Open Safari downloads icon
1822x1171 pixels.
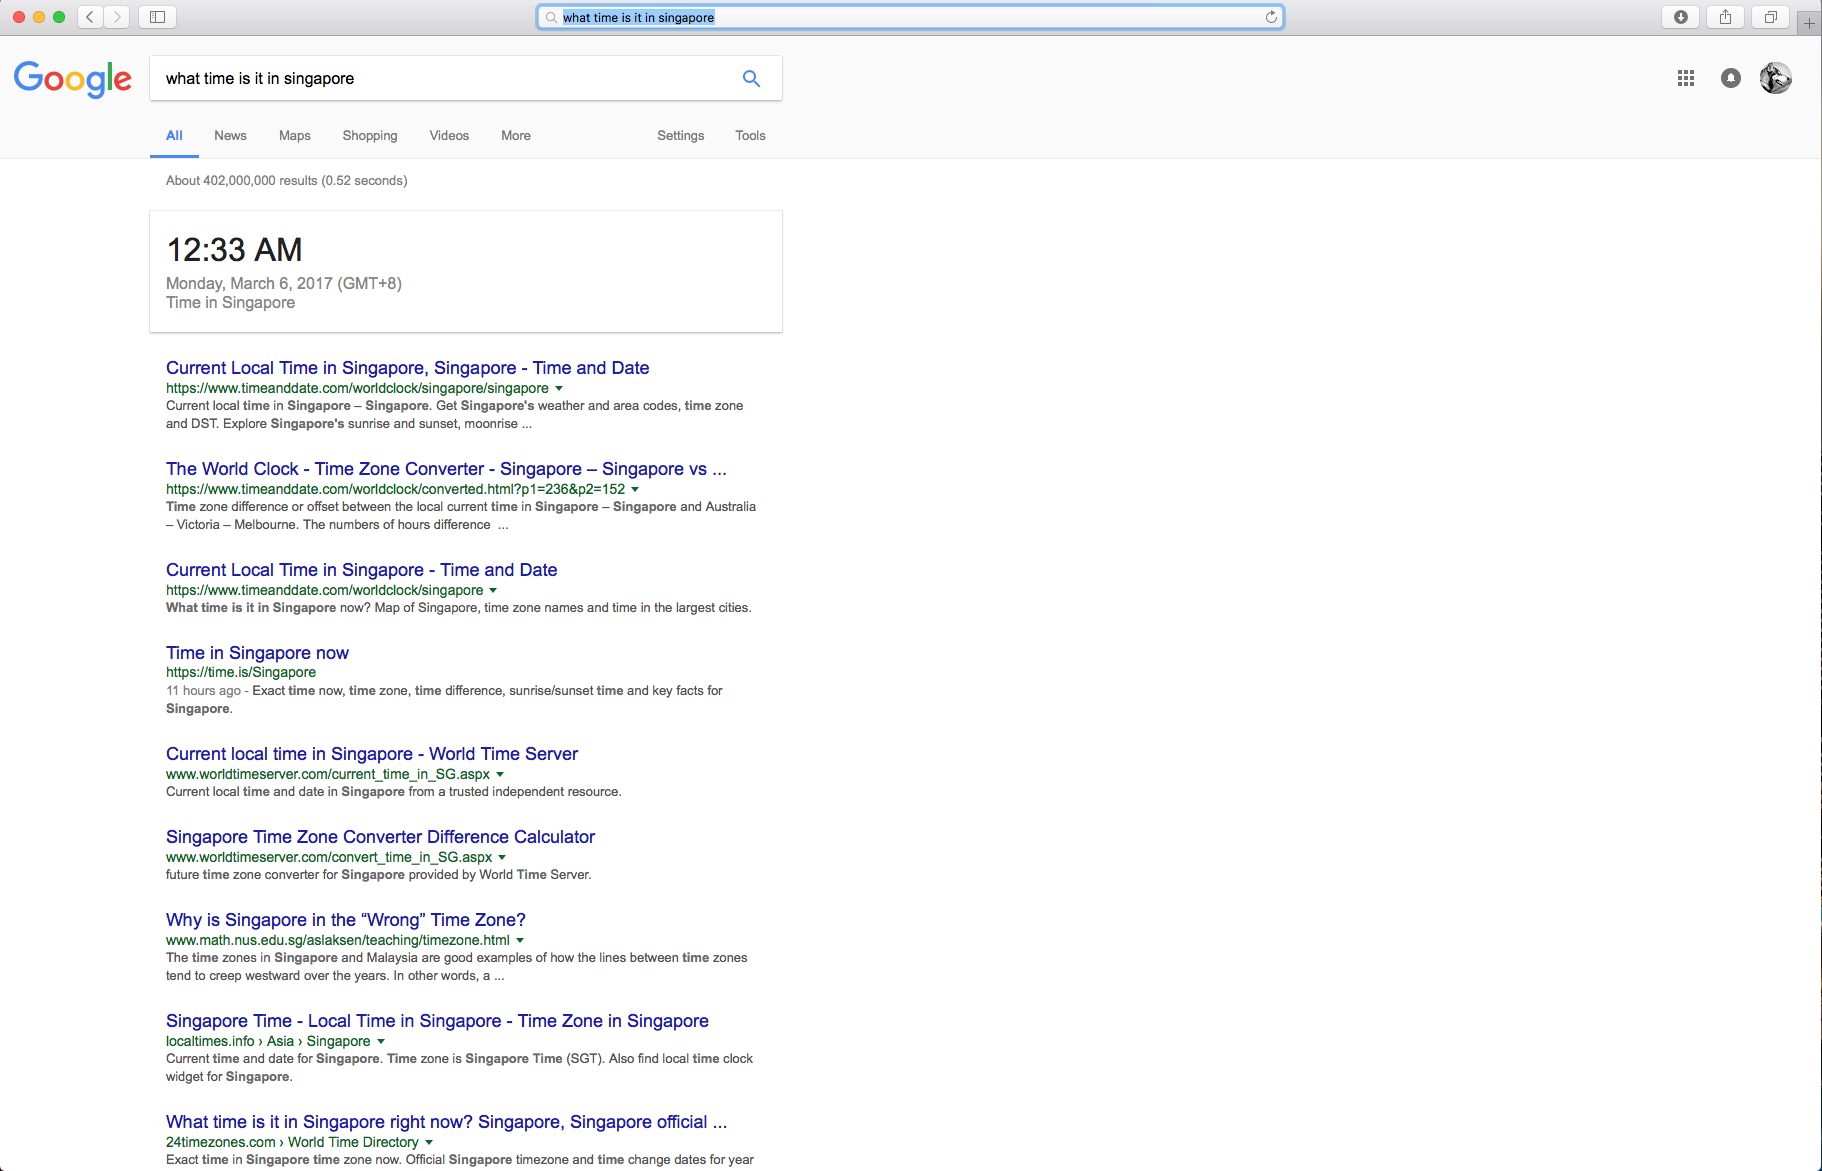coord(1680,17)
